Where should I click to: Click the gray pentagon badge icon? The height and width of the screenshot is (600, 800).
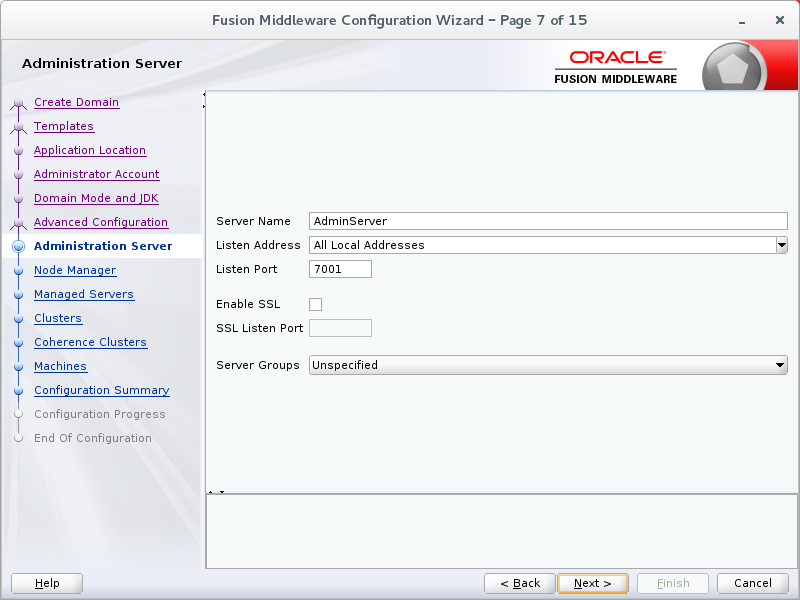pos(733,68)
